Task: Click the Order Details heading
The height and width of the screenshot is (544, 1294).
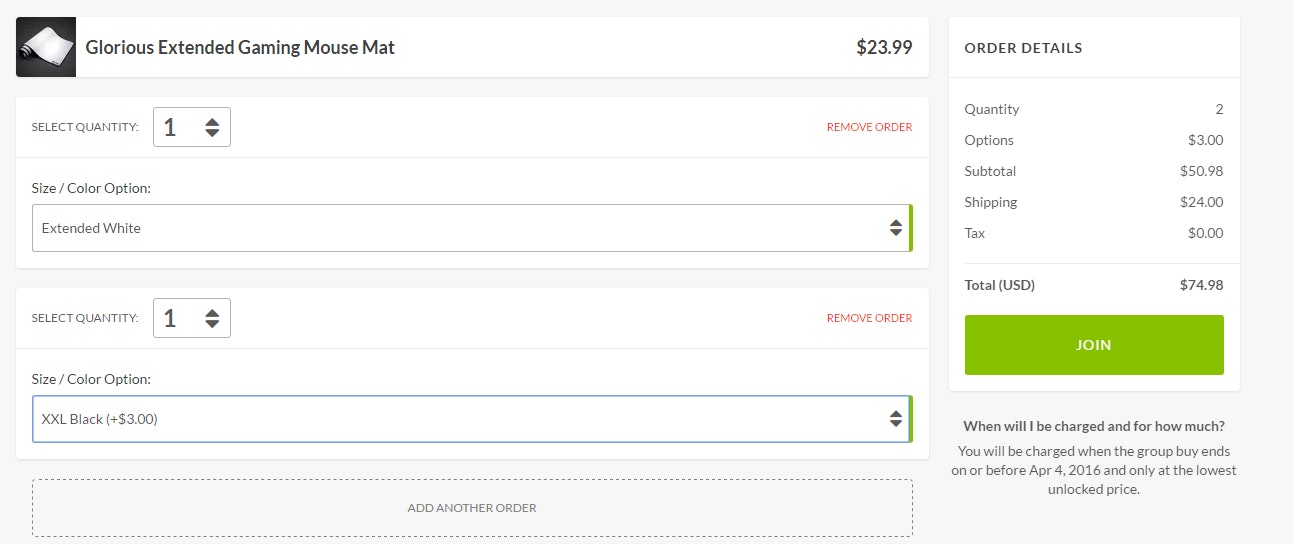Action: pyautogui.click(x=1023, y=48)
